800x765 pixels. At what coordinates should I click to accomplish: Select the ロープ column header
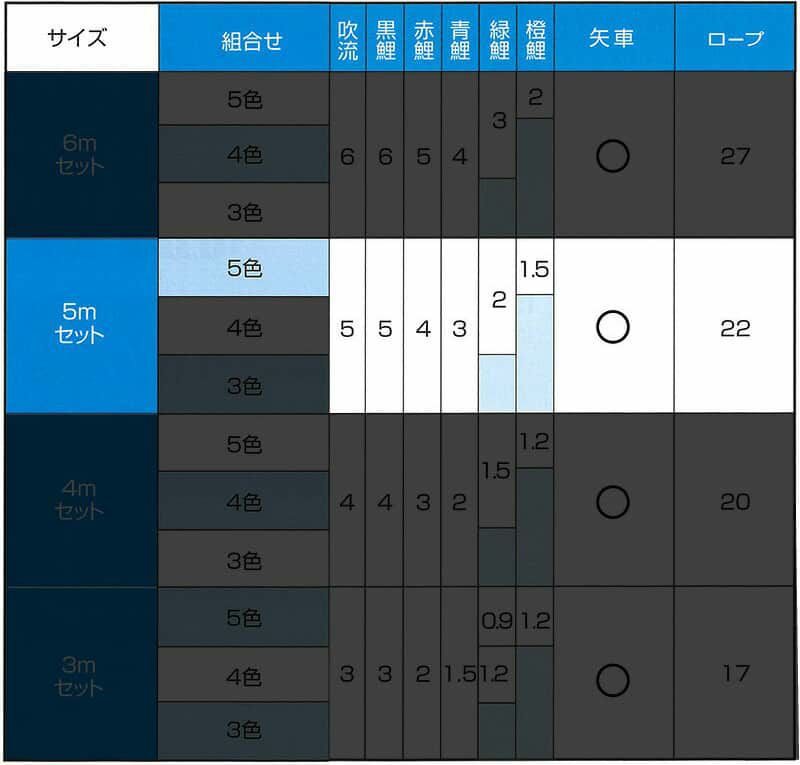[x=735, y=40]
